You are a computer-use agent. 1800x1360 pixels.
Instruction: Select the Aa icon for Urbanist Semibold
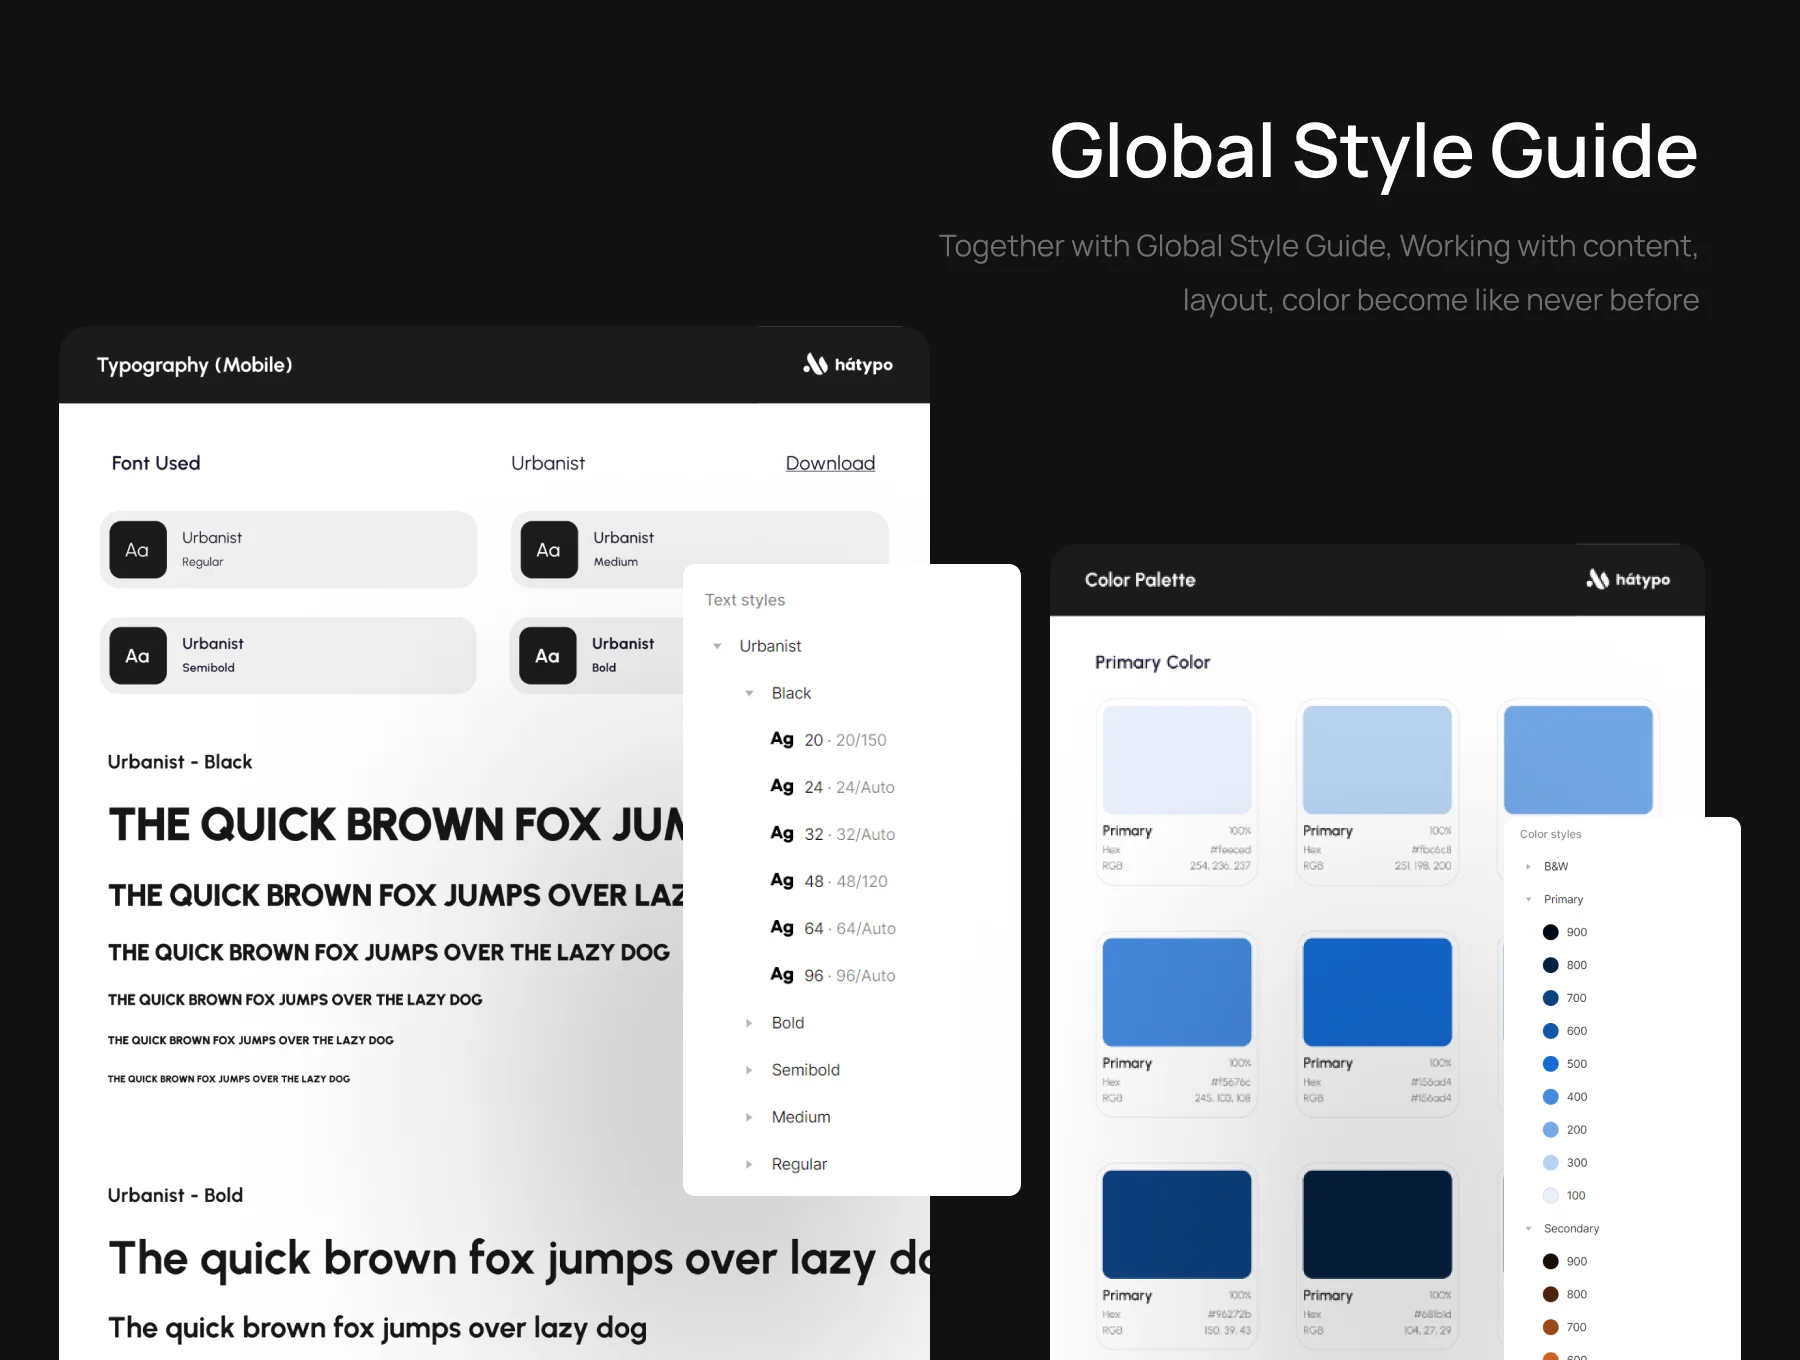(x=138, y=656)
